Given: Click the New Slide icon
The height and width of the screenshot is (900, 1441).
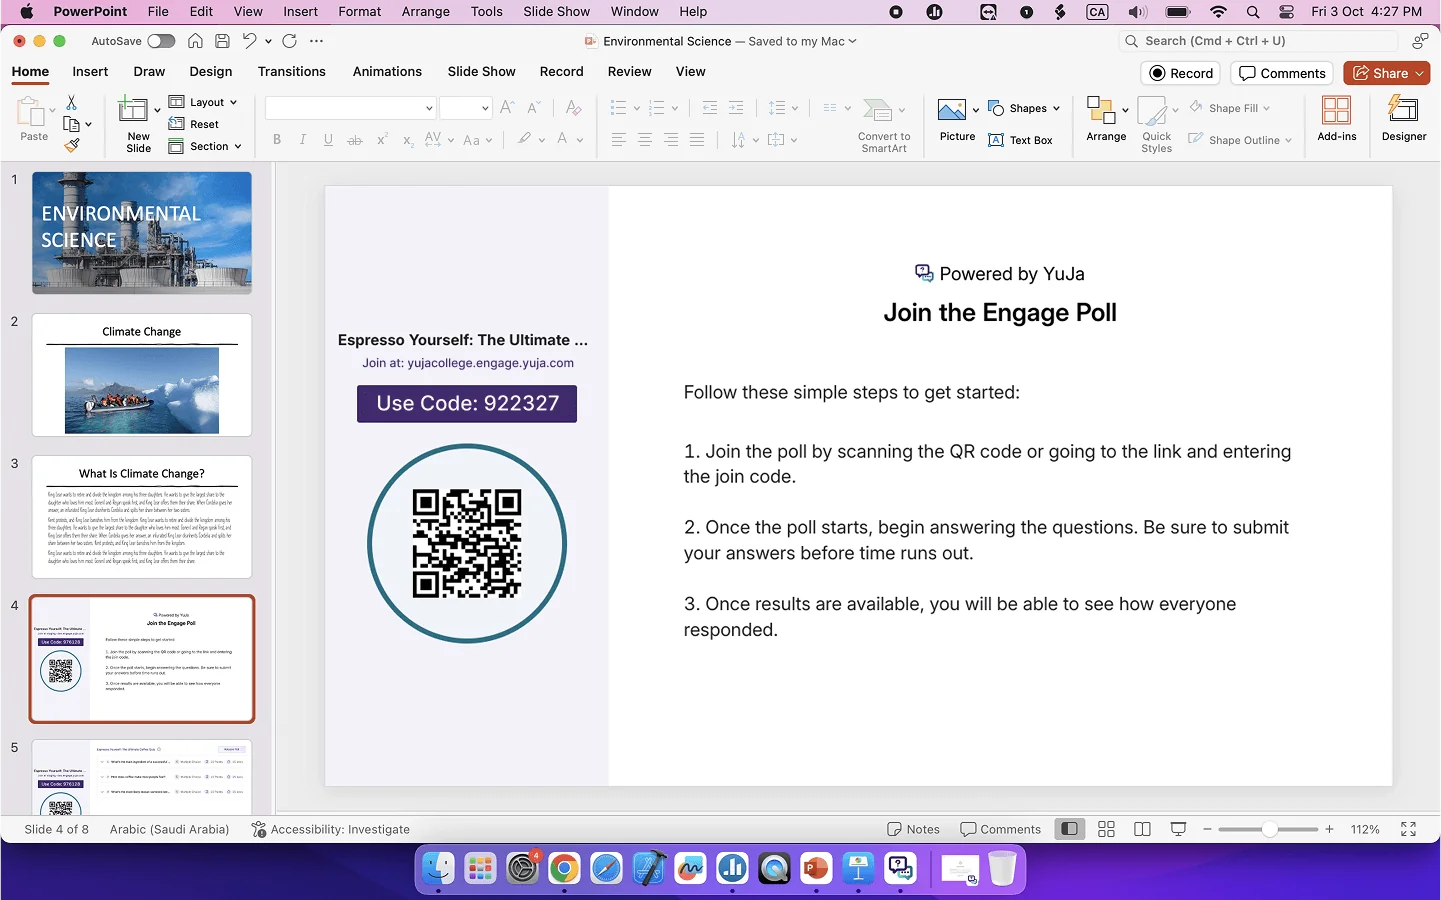Looking at the screenshot, I should 133,110.
